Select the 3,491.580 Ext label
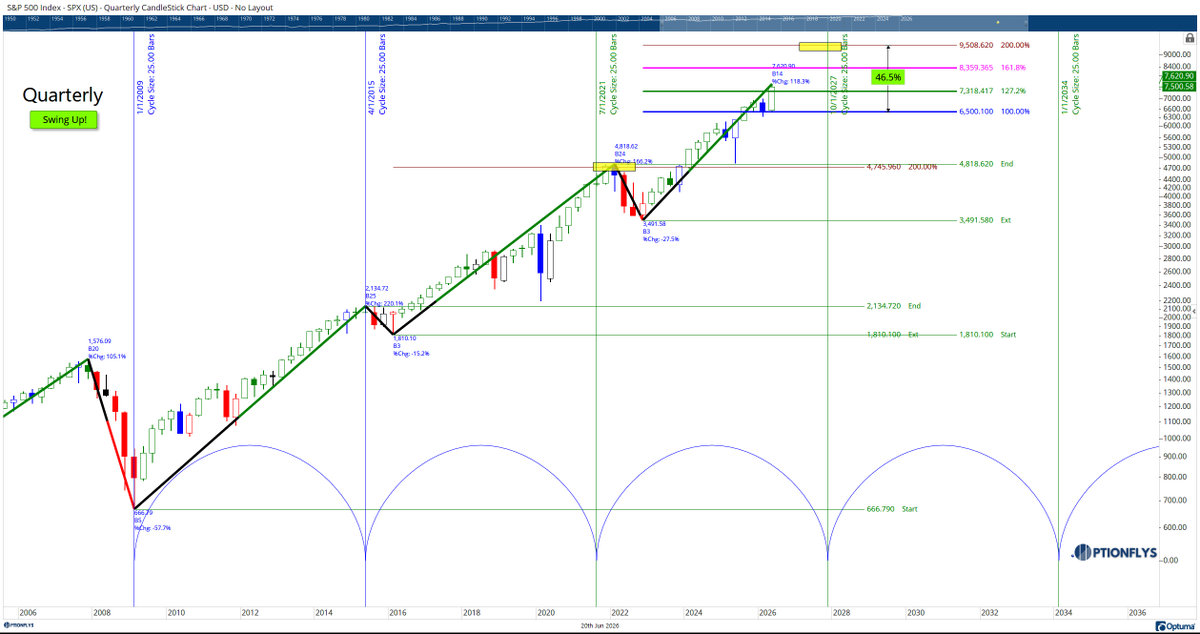The image size is (1200, 634). [985, 220]
